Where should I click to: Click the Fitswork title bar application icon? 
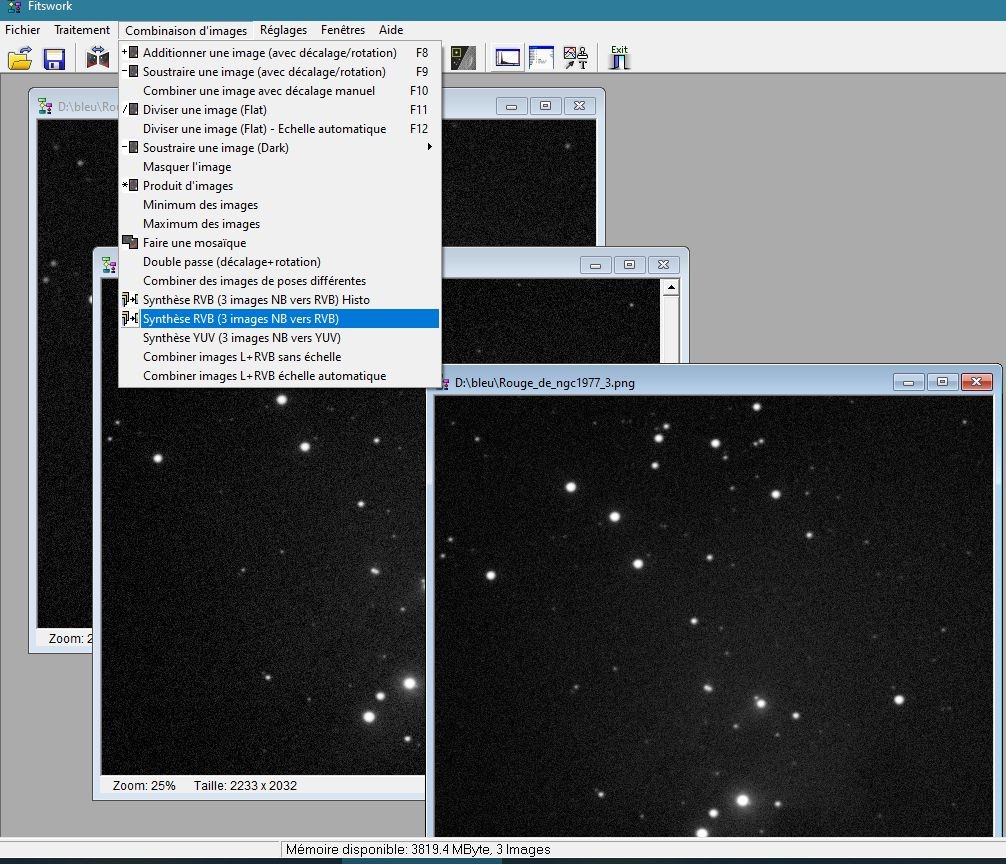point(13,6)
